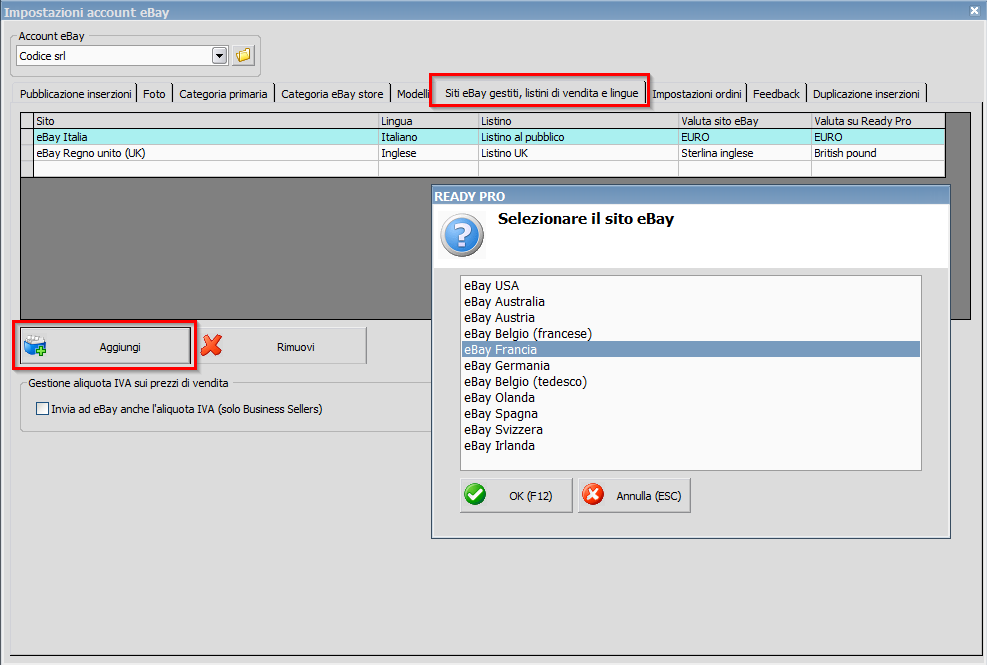
Task: Click the 'Valuta sito eBay' column header
Action: pos(745,121)
